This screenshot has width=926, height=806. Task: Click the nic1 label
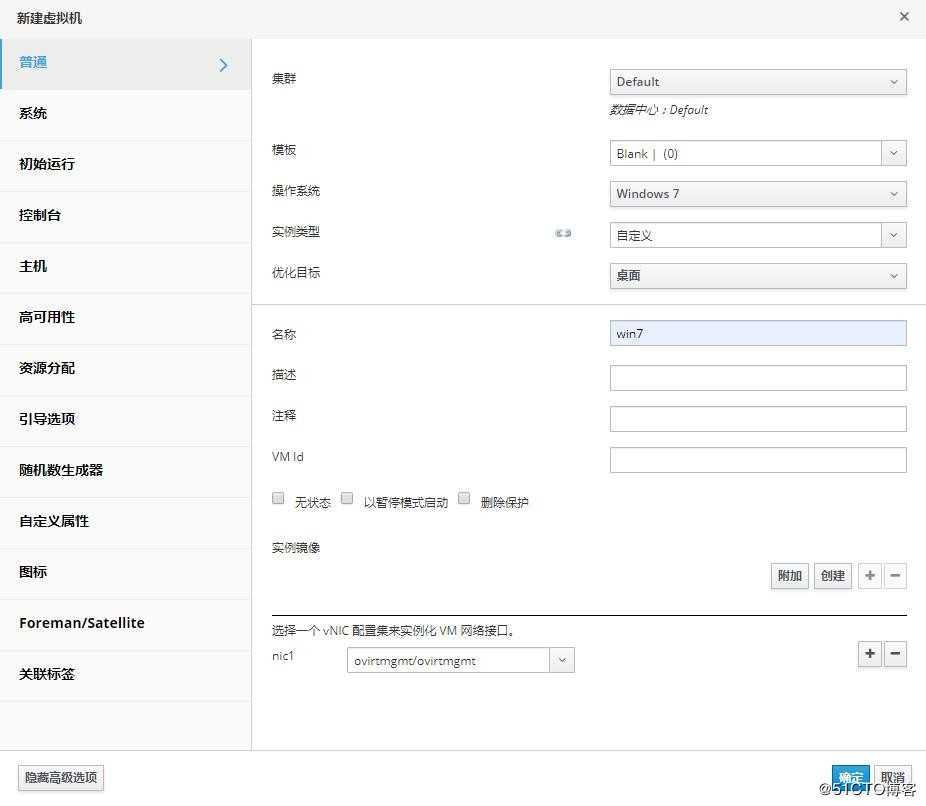[283, 656]
